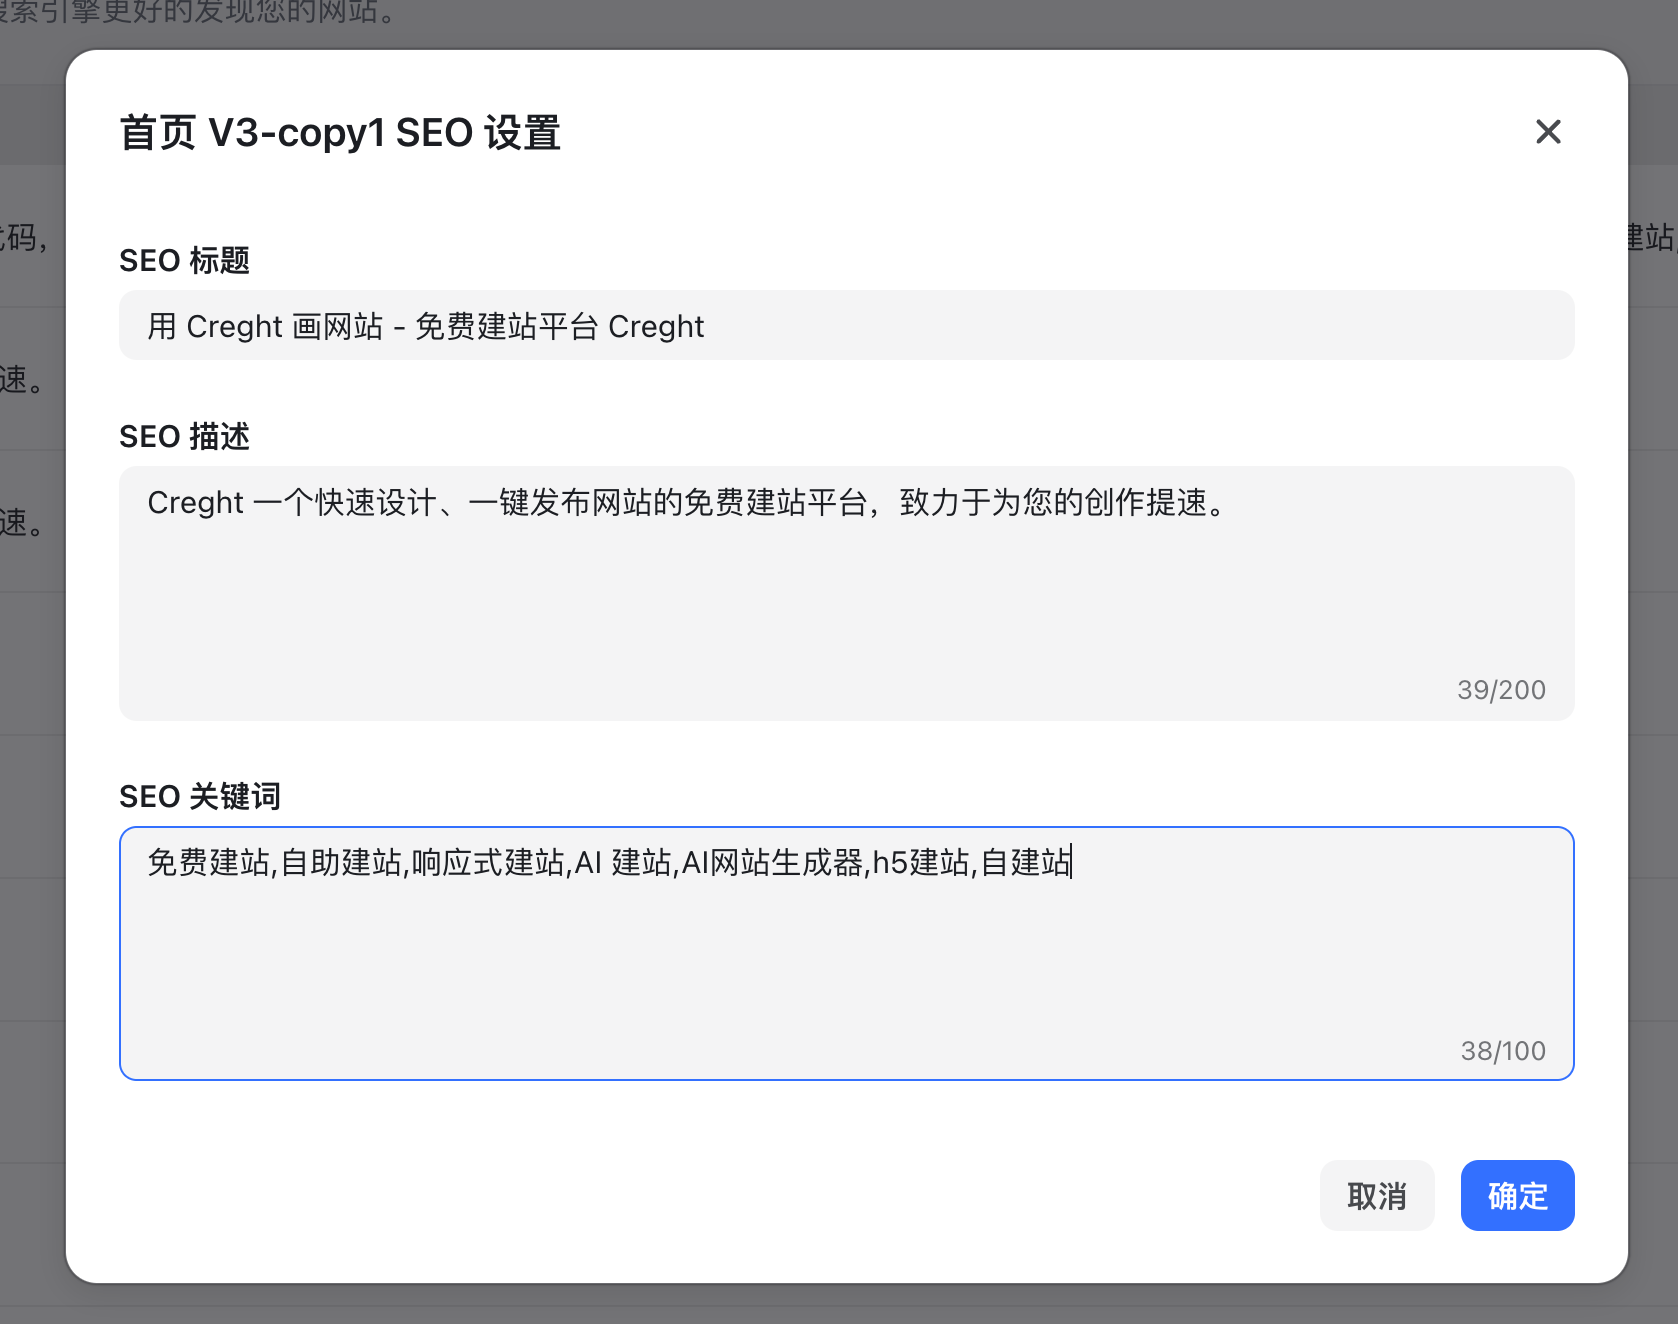The height and width of the screenshot is (1324, 1678).
Task: Click the SEO 标题 input field
Action: 846,325
